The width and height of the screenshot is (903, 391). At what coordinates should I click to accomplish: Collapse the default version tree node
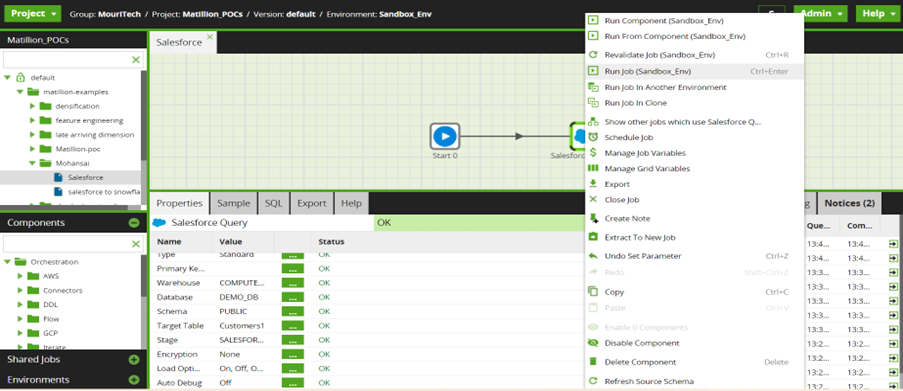pyautogui.click(x=7, y=77)
